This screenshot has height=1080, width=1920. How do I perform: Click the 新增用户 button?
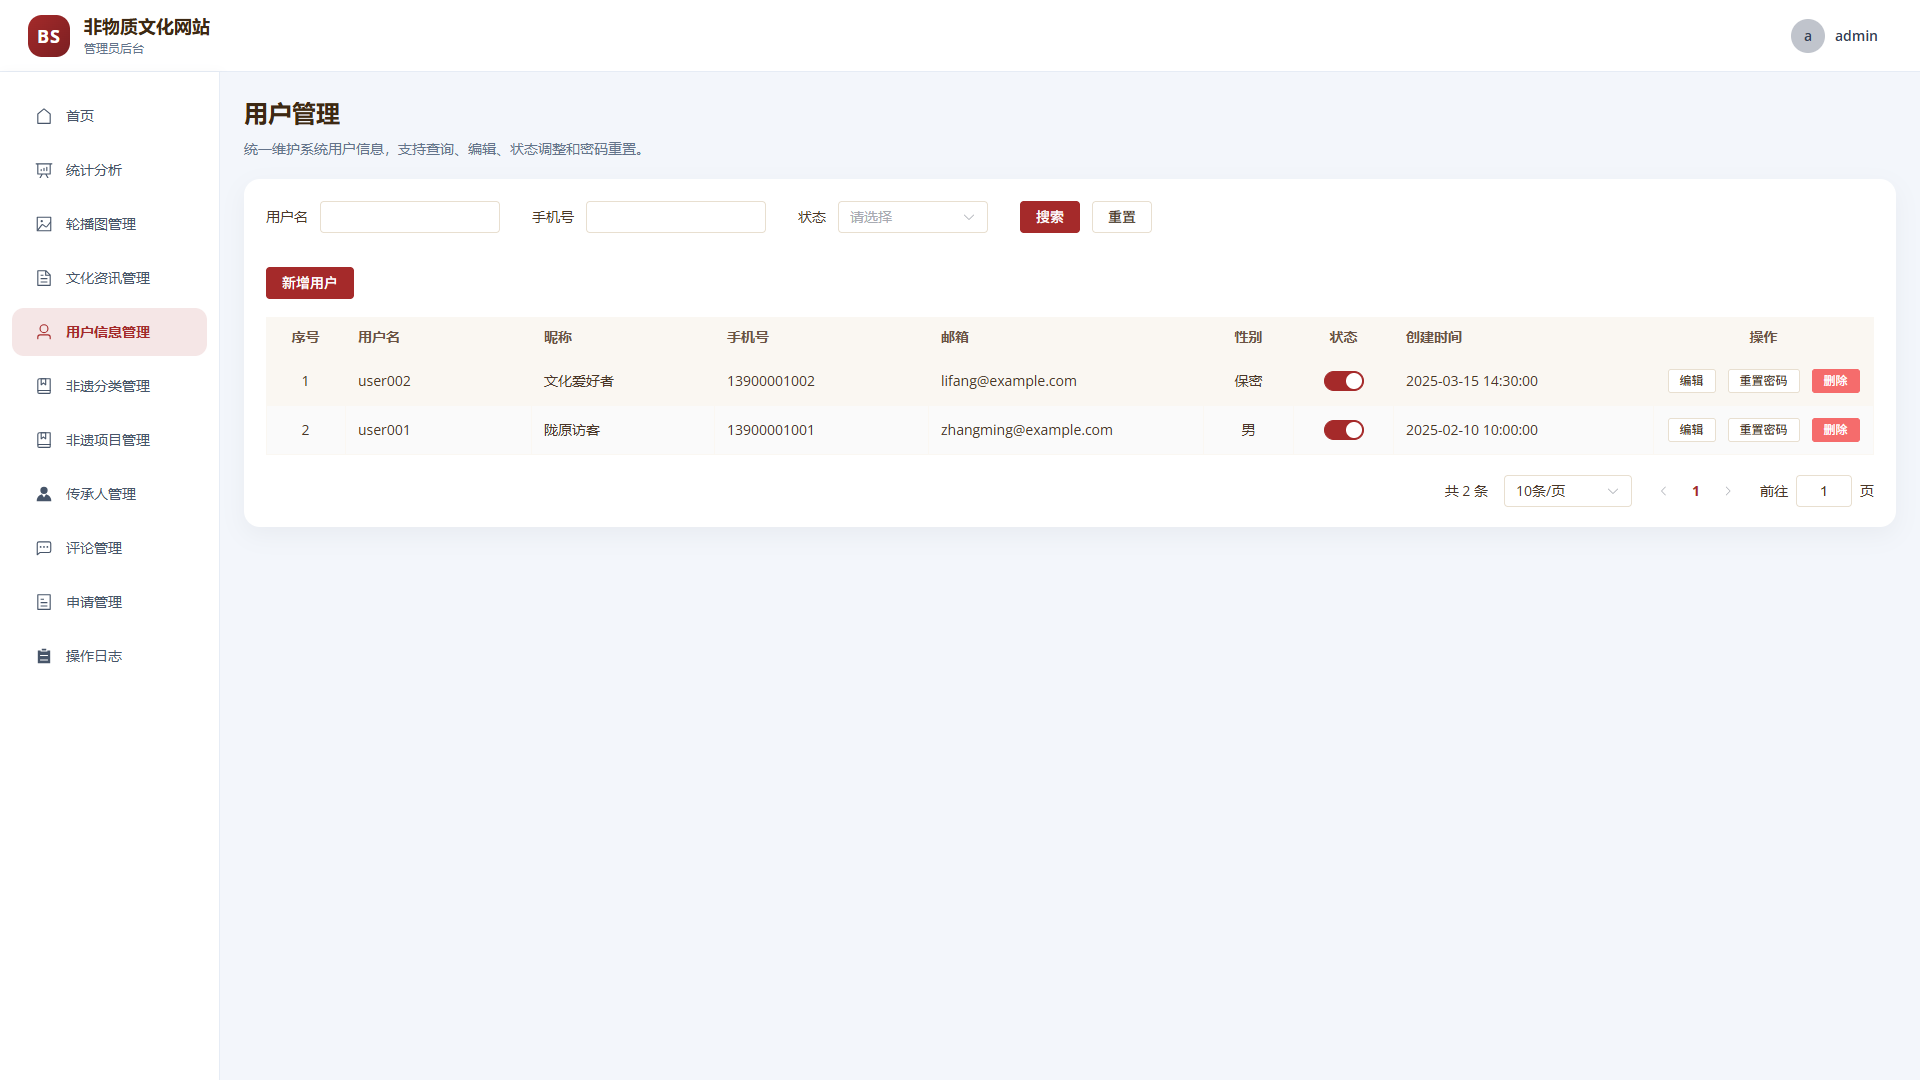(310, 283)
